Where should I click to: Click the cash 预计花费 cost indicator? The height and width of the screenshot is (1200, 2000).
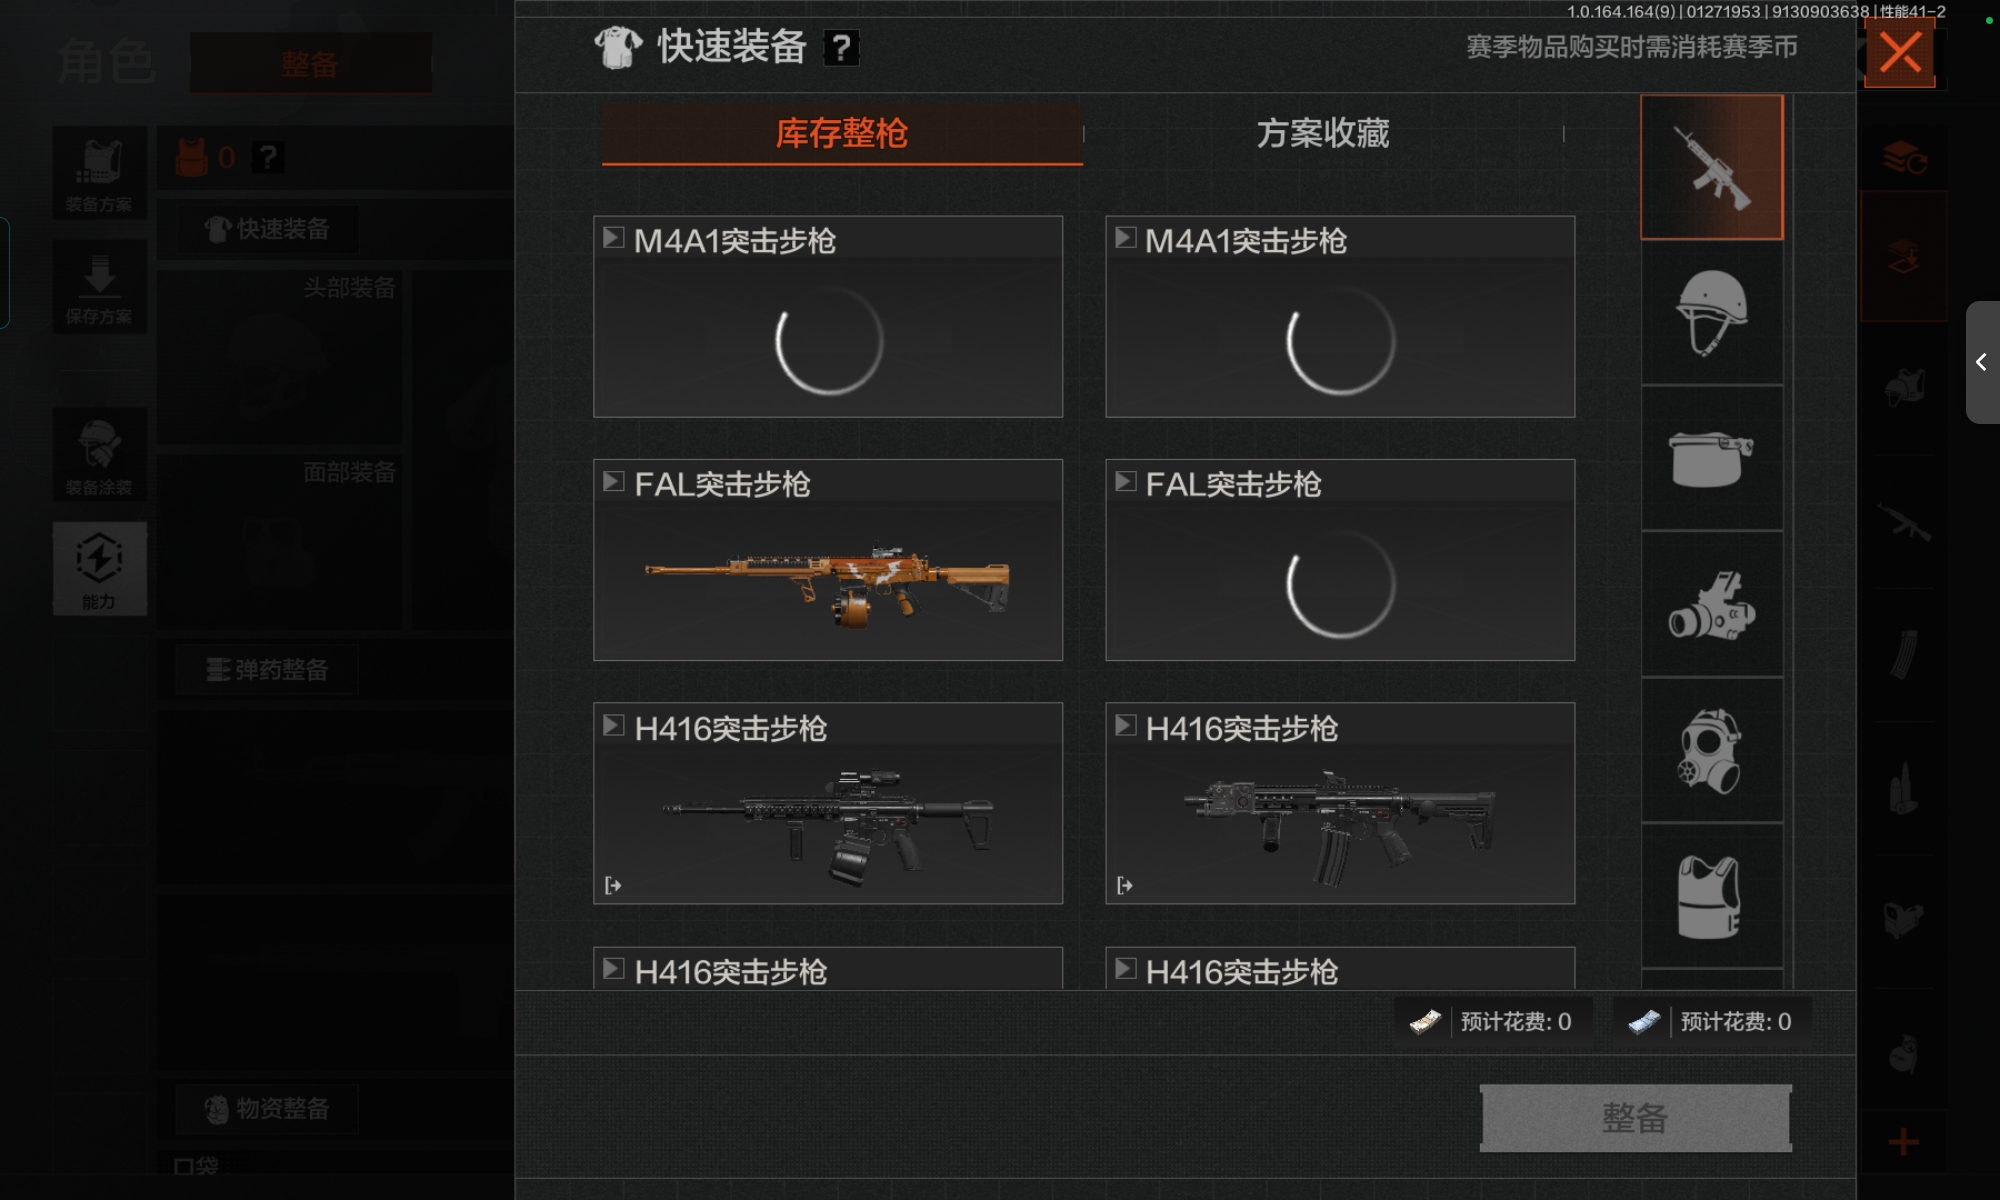click(1493, 1022)
